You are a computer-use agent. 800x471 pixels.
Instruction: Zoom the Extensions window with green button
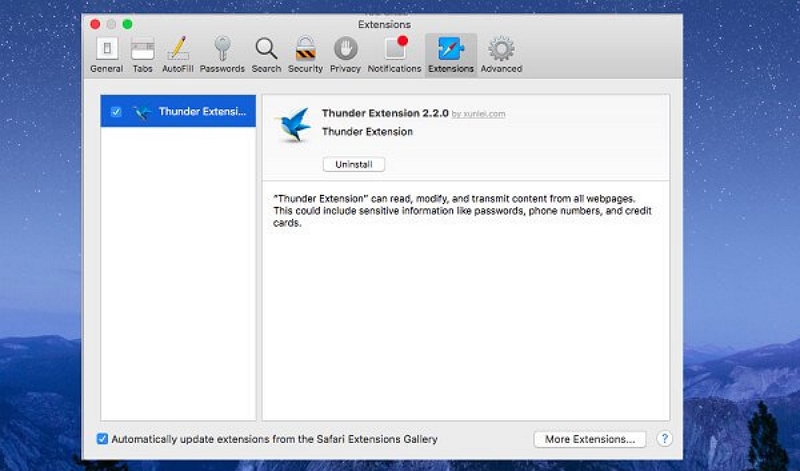pos(128,24)
